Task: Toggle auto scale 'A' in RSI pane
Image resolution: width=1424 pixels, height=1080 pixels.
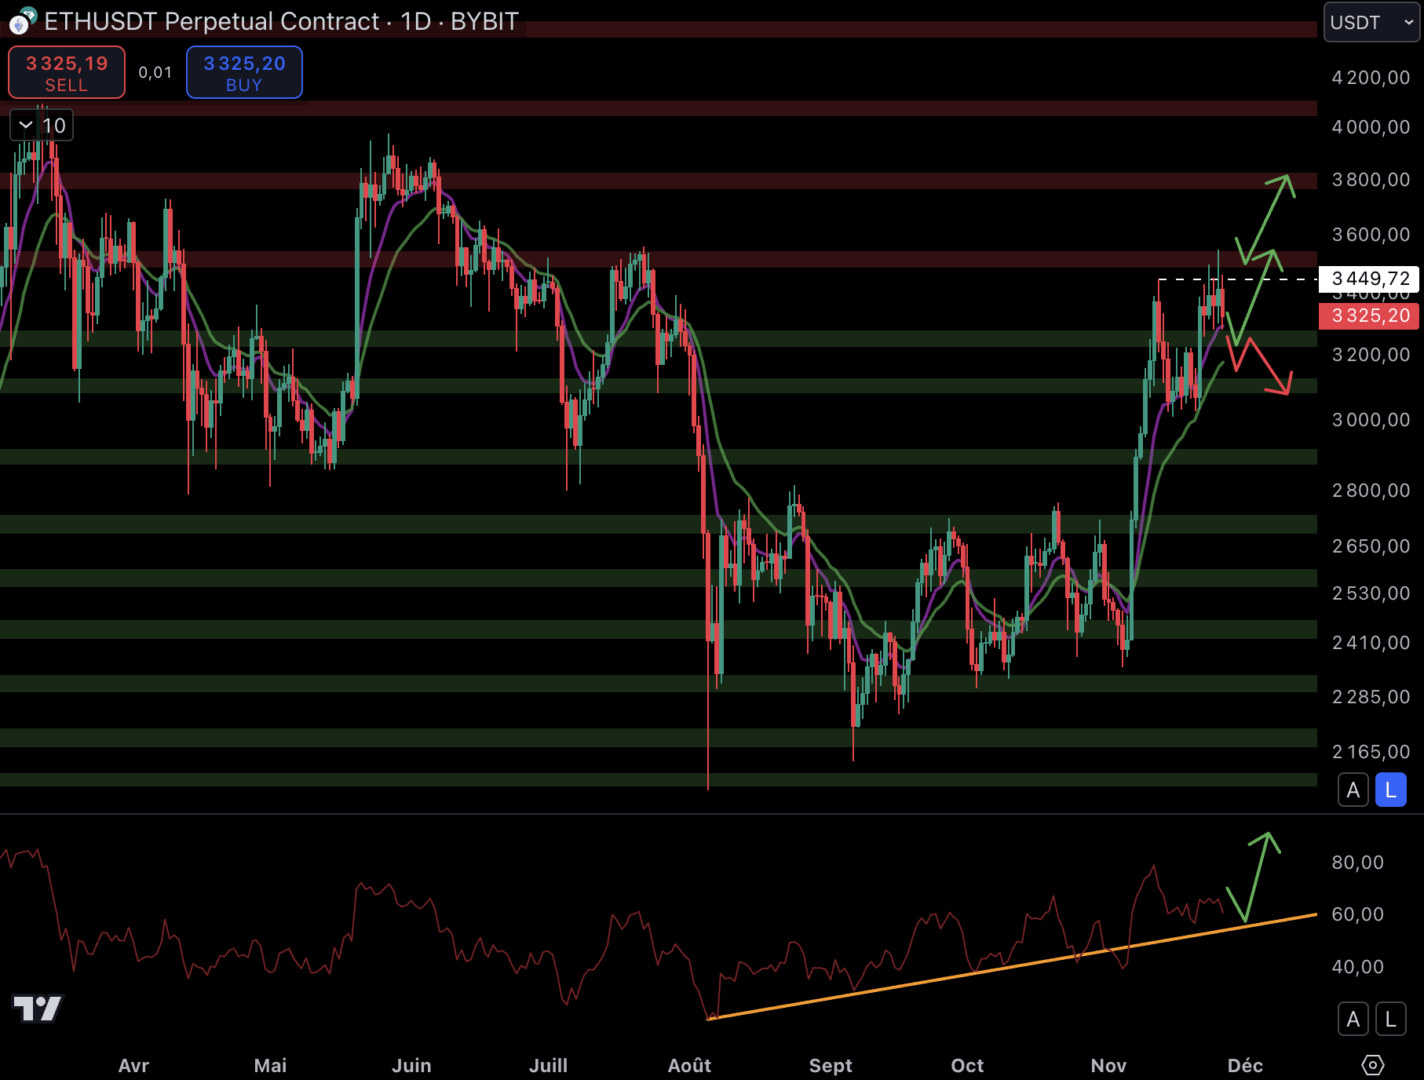Action: tap(1353, 1019)
